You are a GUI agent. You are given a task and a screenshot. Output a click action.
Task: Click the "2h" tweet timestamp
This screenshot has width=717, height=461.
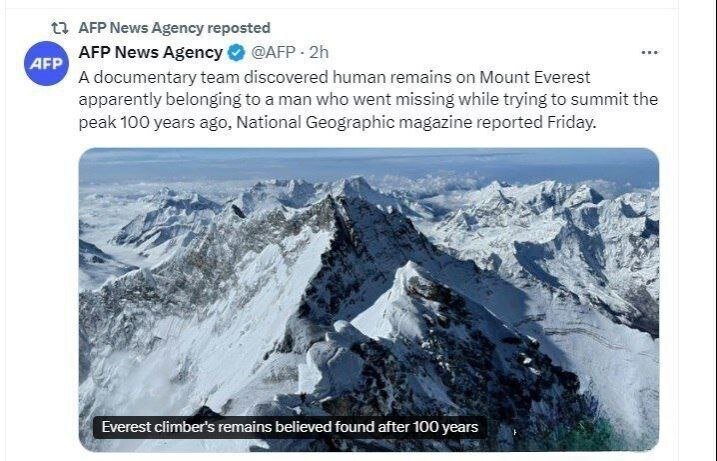(319, 52)
